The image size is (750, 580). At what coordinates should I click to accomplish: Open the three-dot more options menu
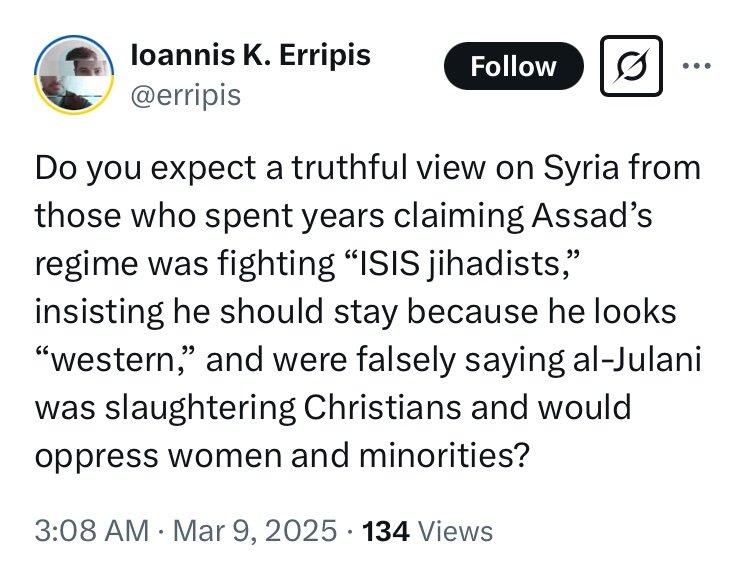(x=696, y=65)
